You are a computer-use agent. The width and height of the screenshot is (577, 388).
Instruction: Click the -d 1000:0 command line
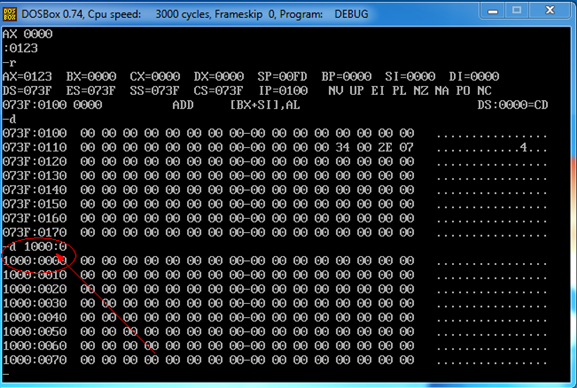(x=35, y=247)
